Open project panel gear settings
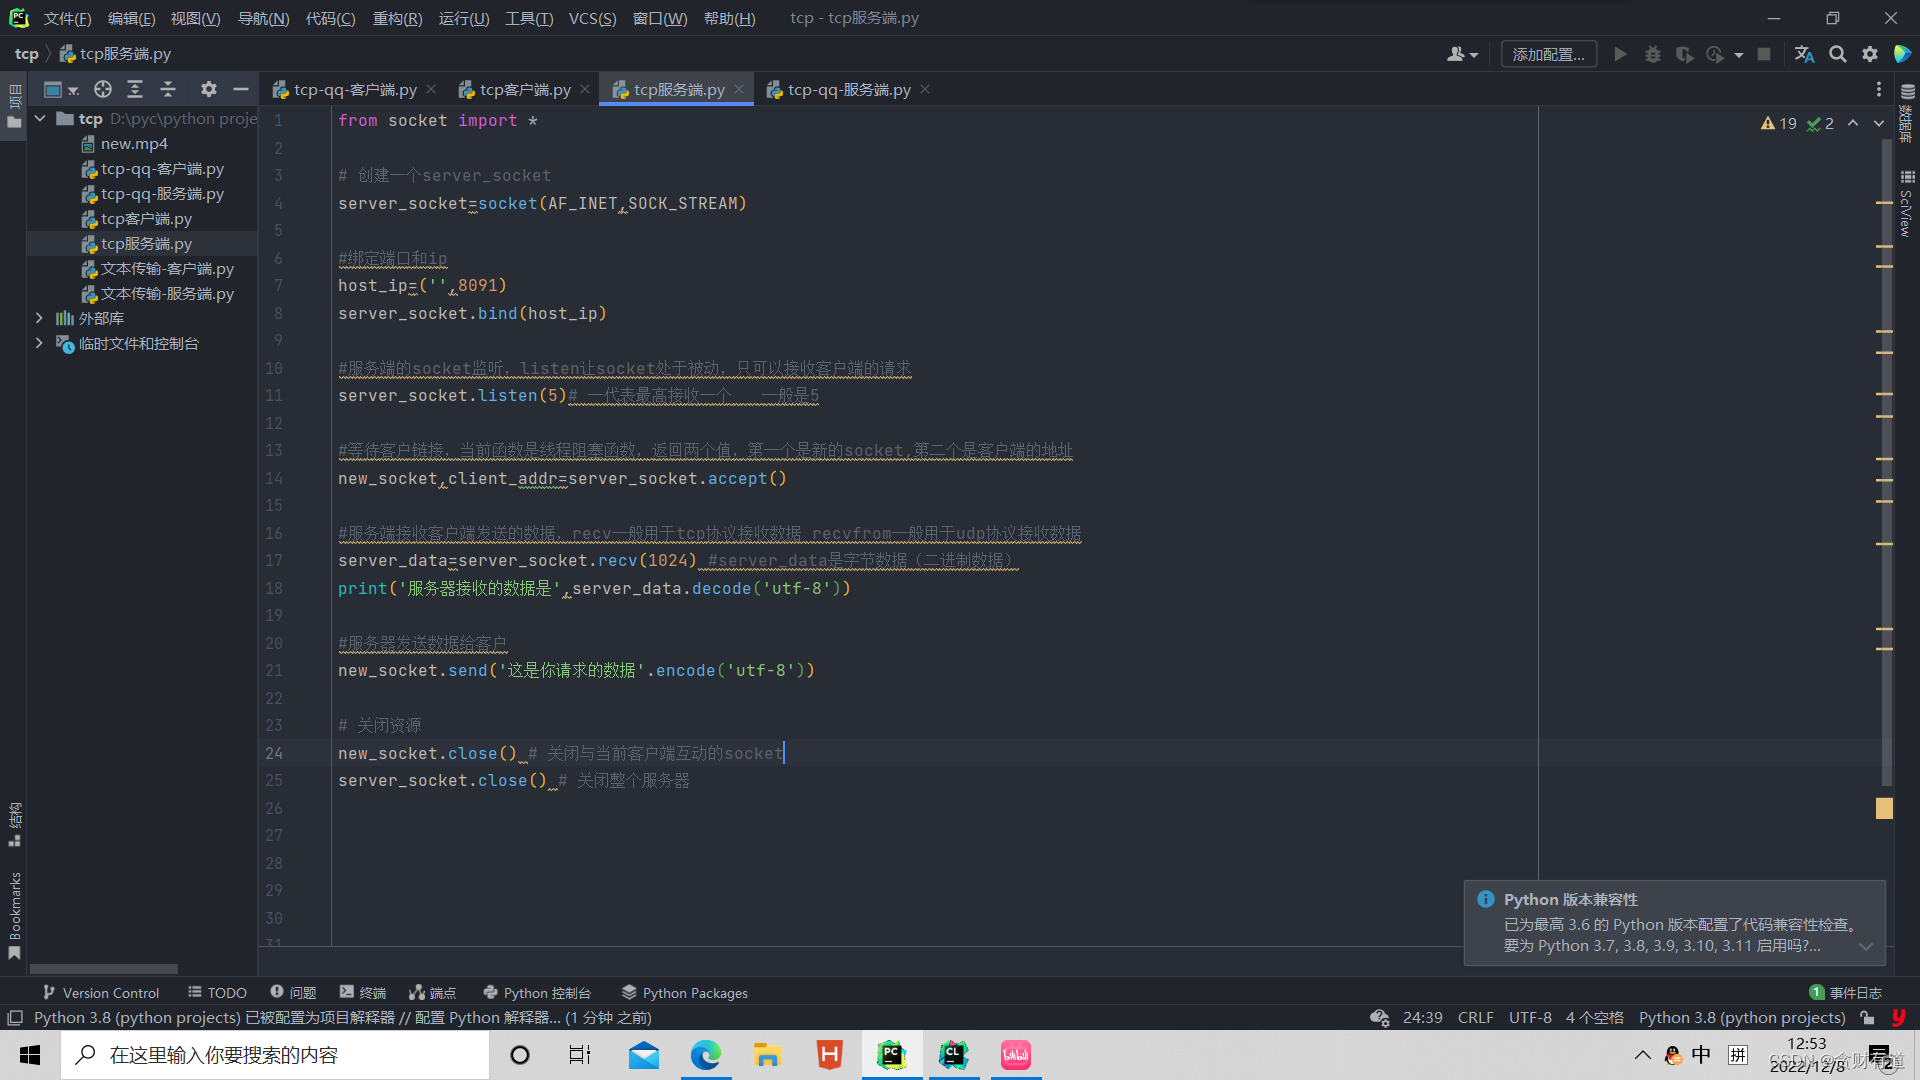 pos(208,89)
